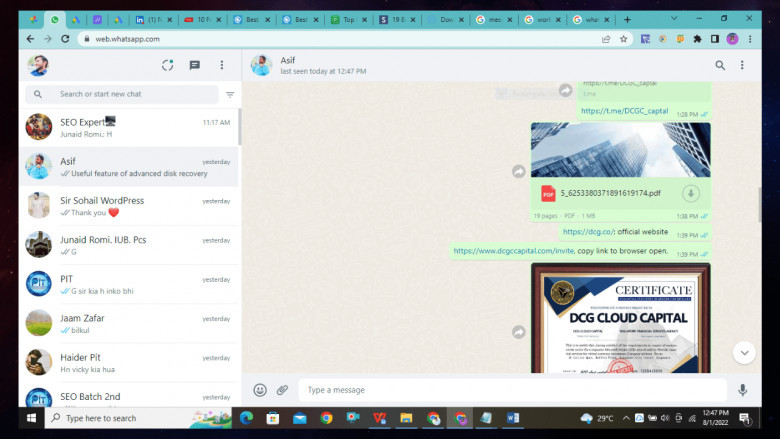The image size is (780, 439).
Task: Open the Jaam Zafar chat
Action: click(128, 324)
